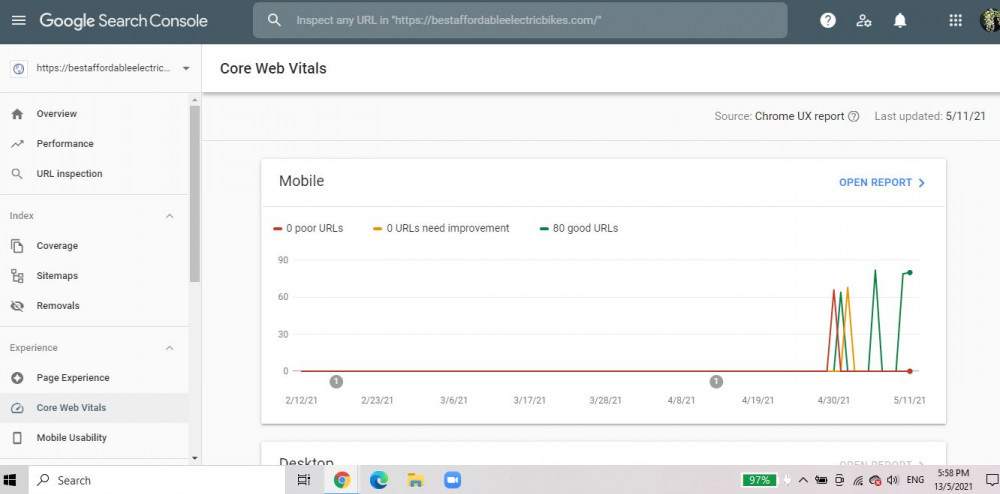1000x494 pixels.
Task: Focus the Inspect any URL search field
Action: click(x=520, y=20)
